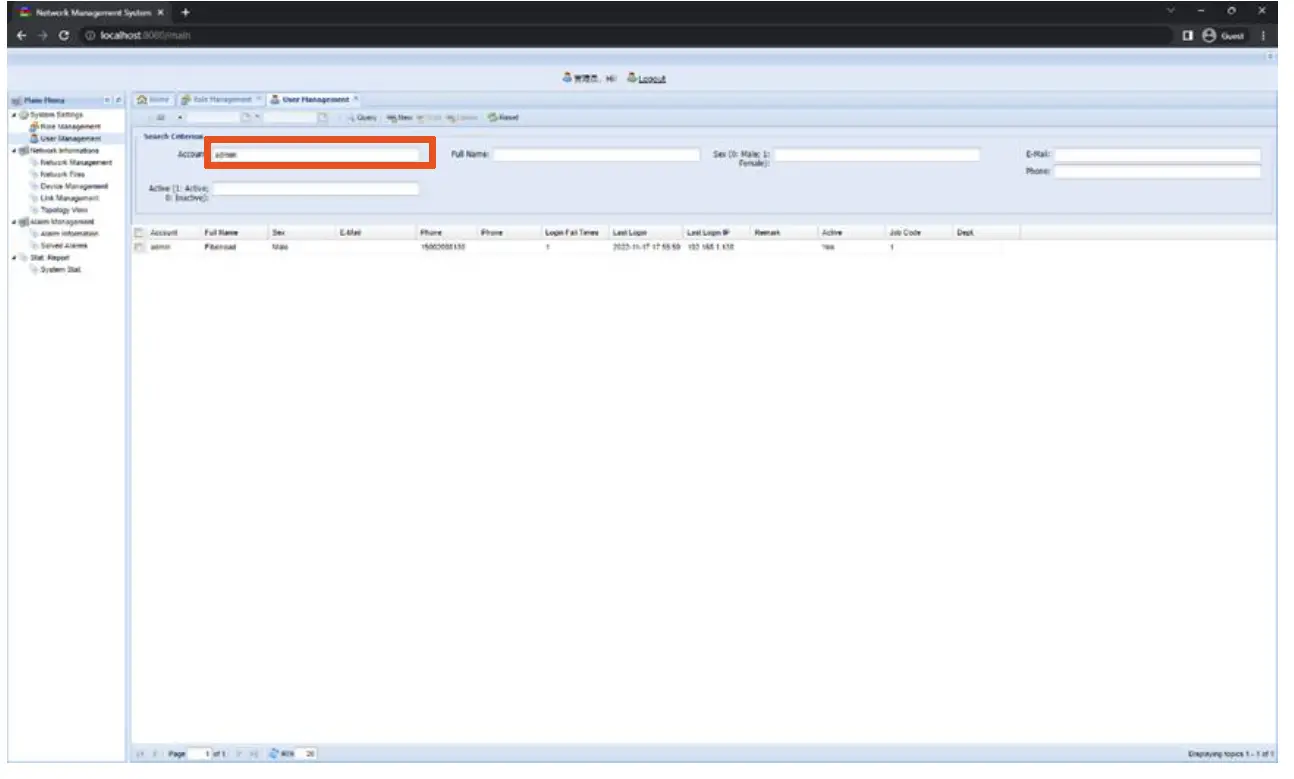Click the Logout link

click(650, 78)
